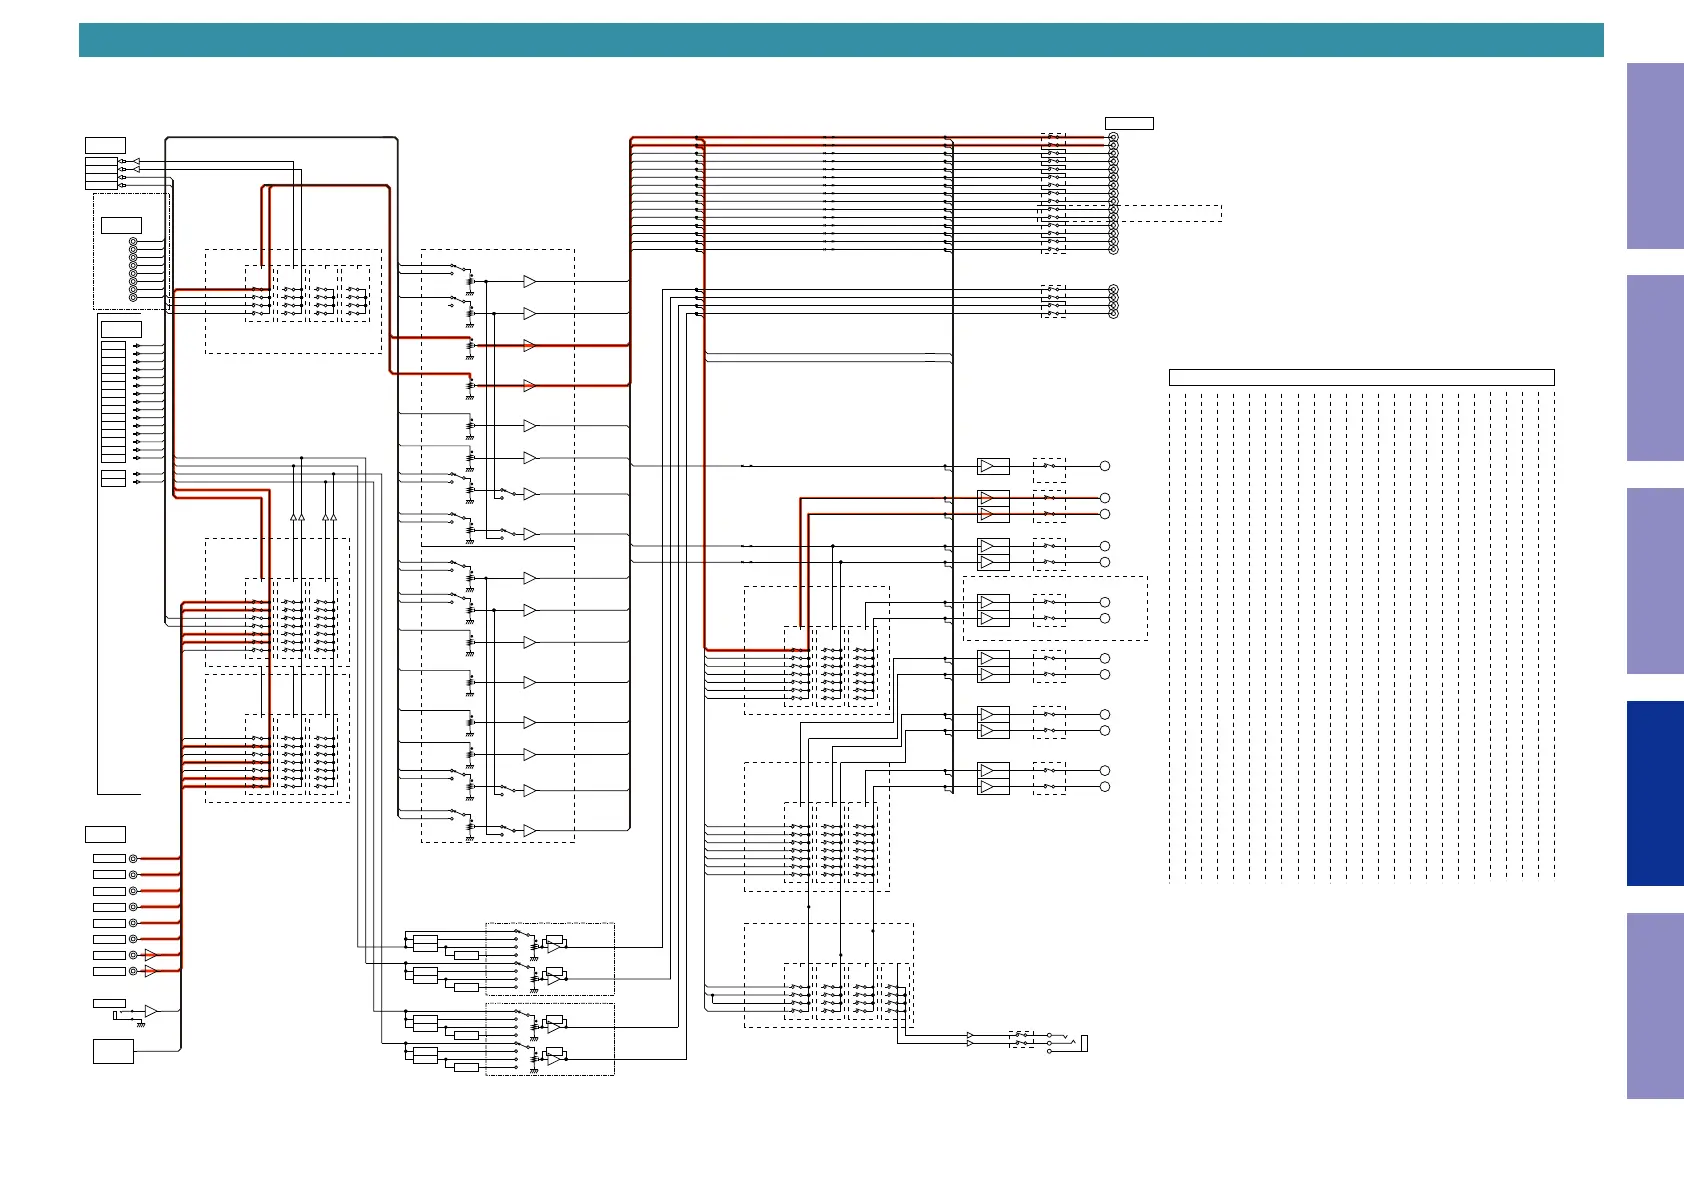This screenshot has height=1191, width=1684.
Task: Open the dark blue side tab
Action: pyautogui.click(x=1655, y=793)
